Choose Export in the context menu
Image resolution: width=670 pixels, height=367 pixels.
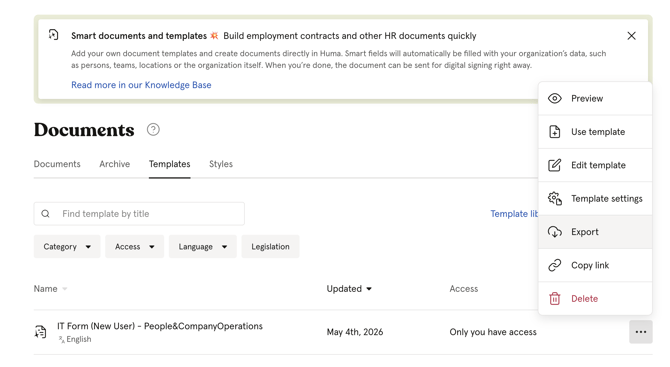(595, 232)
